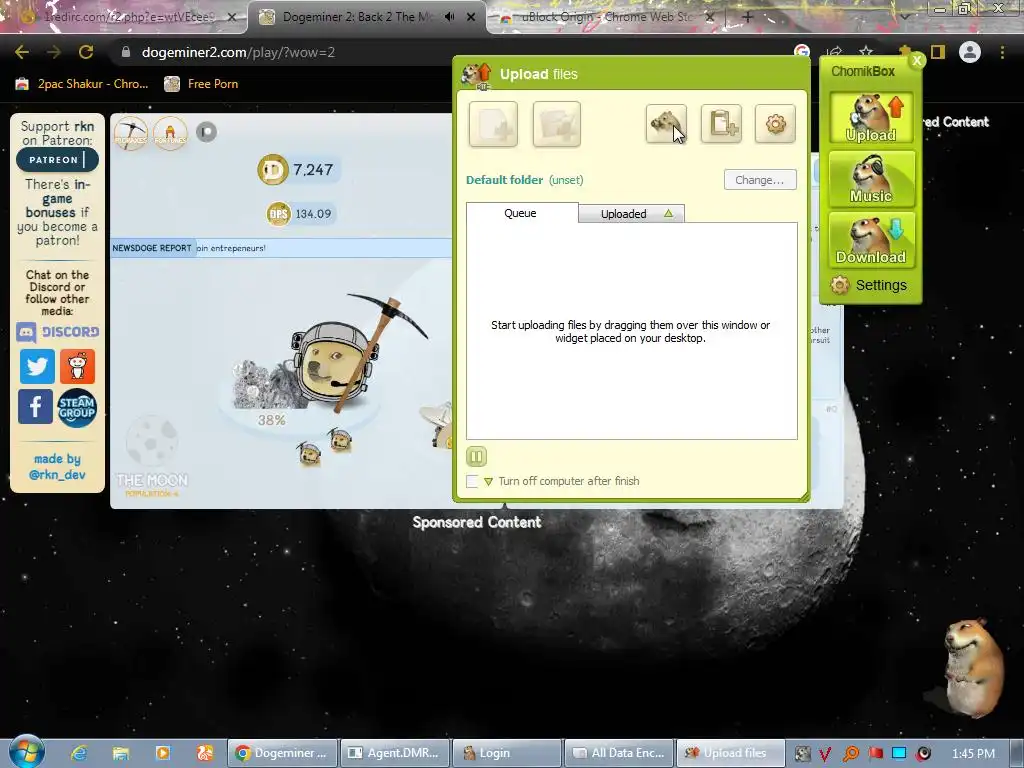
Task: Click the paste from clipboard icon
Action: click(x=721, y=123)
